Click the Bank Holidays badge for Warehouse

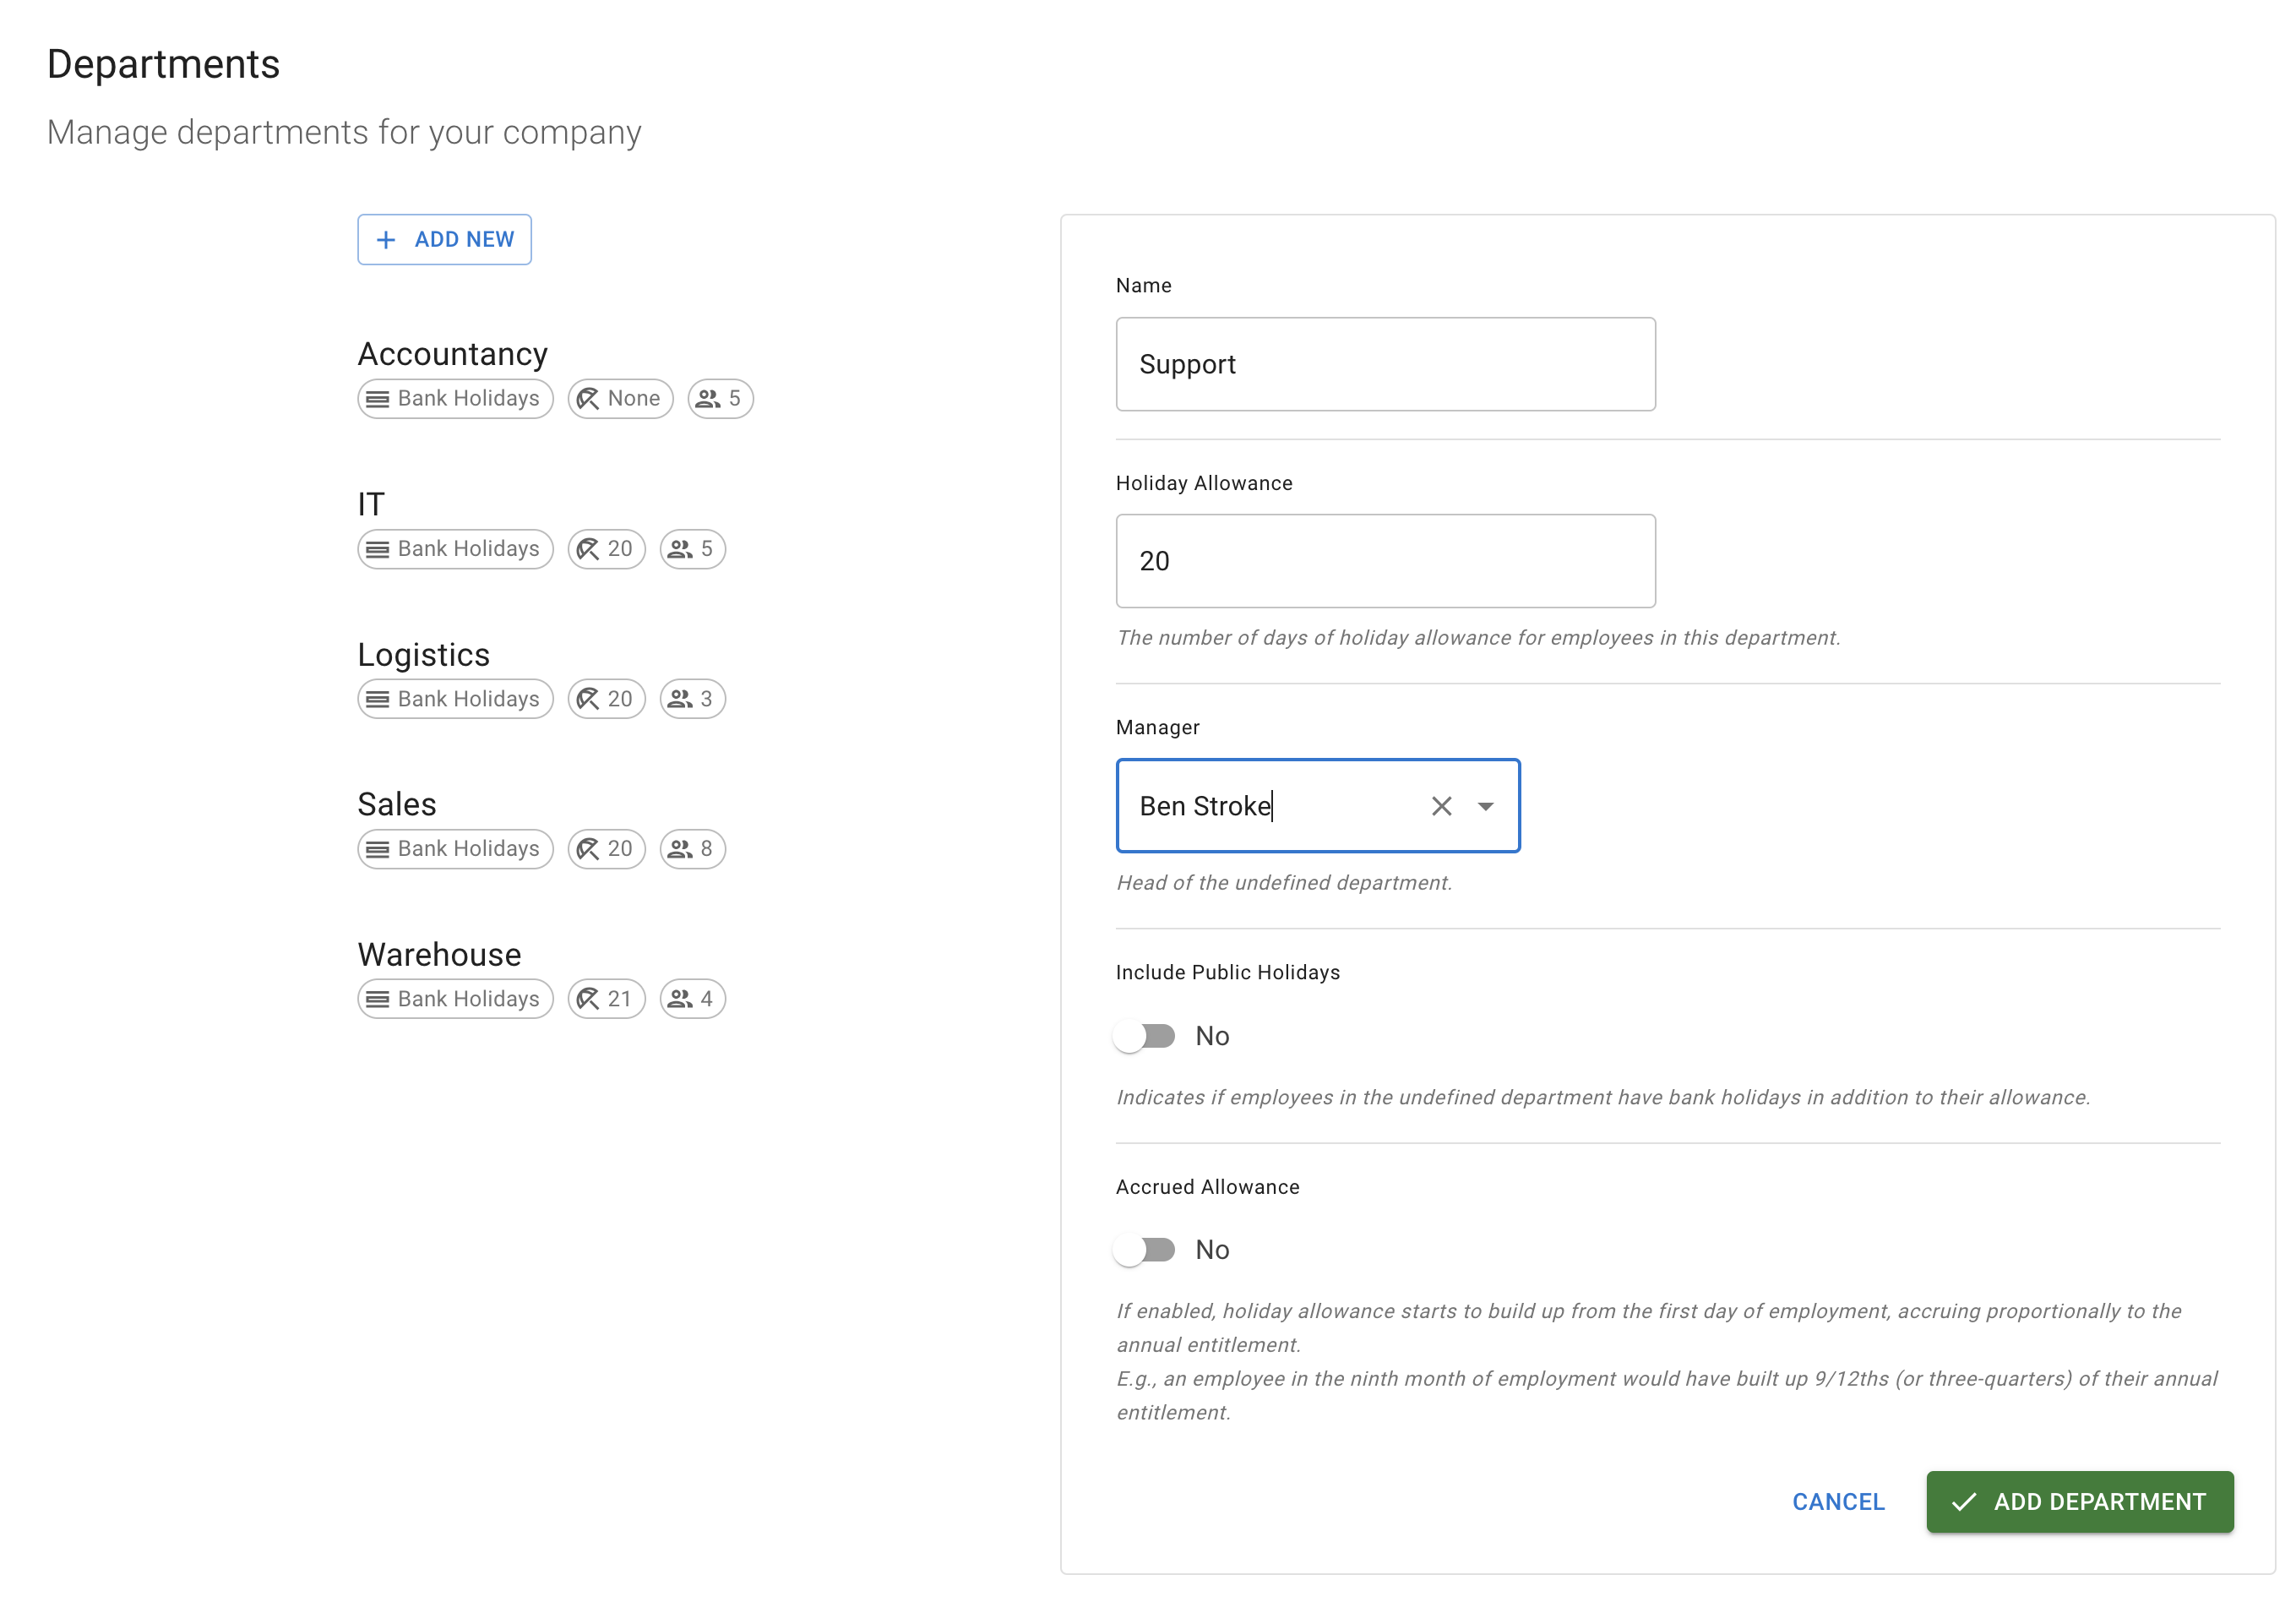click(455, 998)
